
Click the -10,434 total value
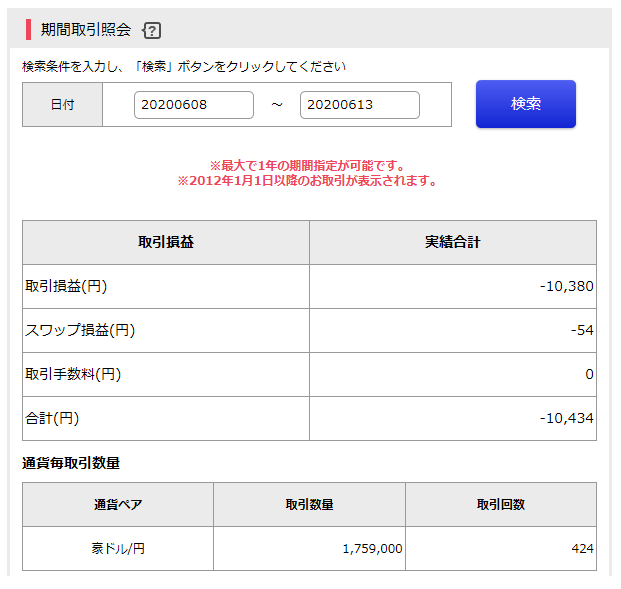[x=566, y=418]
